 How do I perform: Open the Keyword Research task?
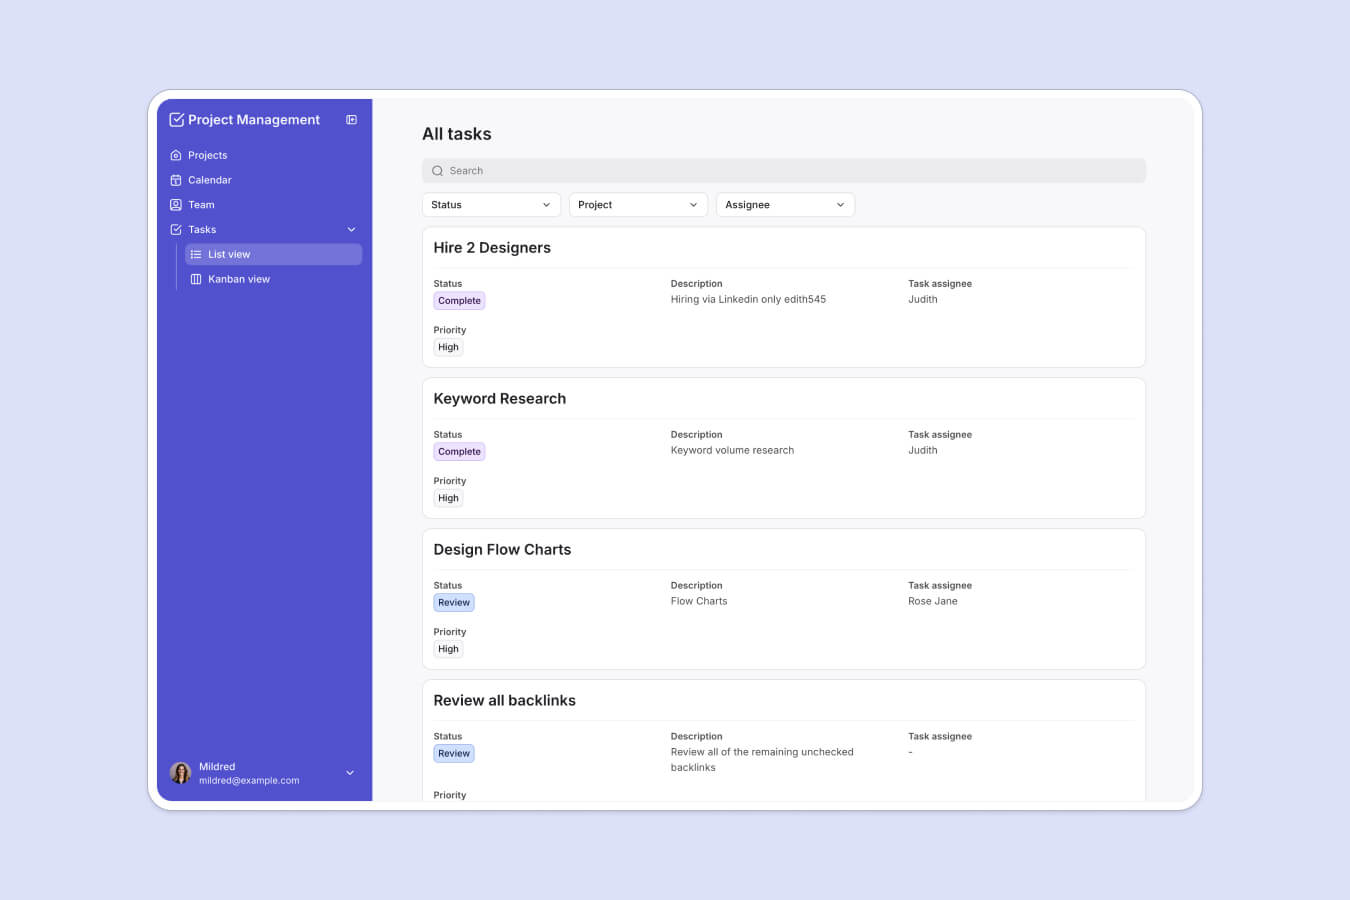point(500,399)
